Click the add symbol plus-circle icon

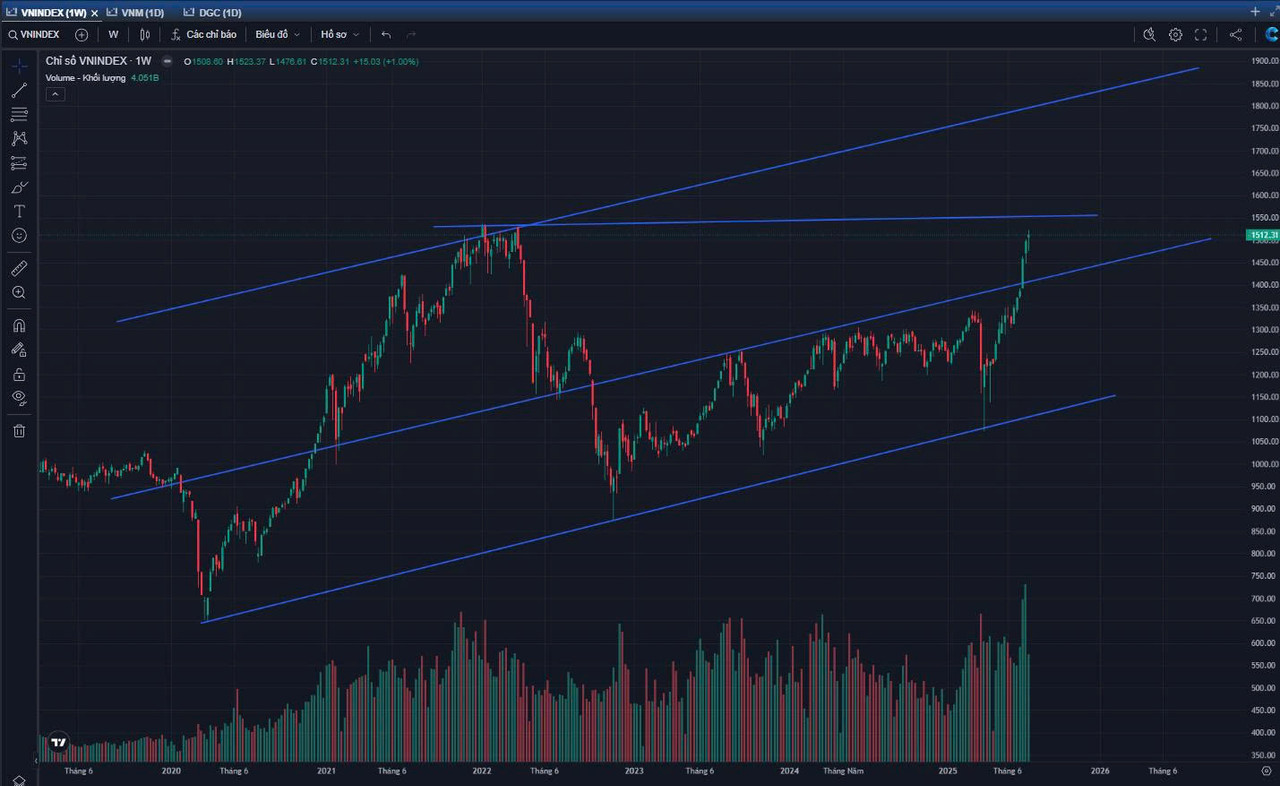(x=82, y=34)
